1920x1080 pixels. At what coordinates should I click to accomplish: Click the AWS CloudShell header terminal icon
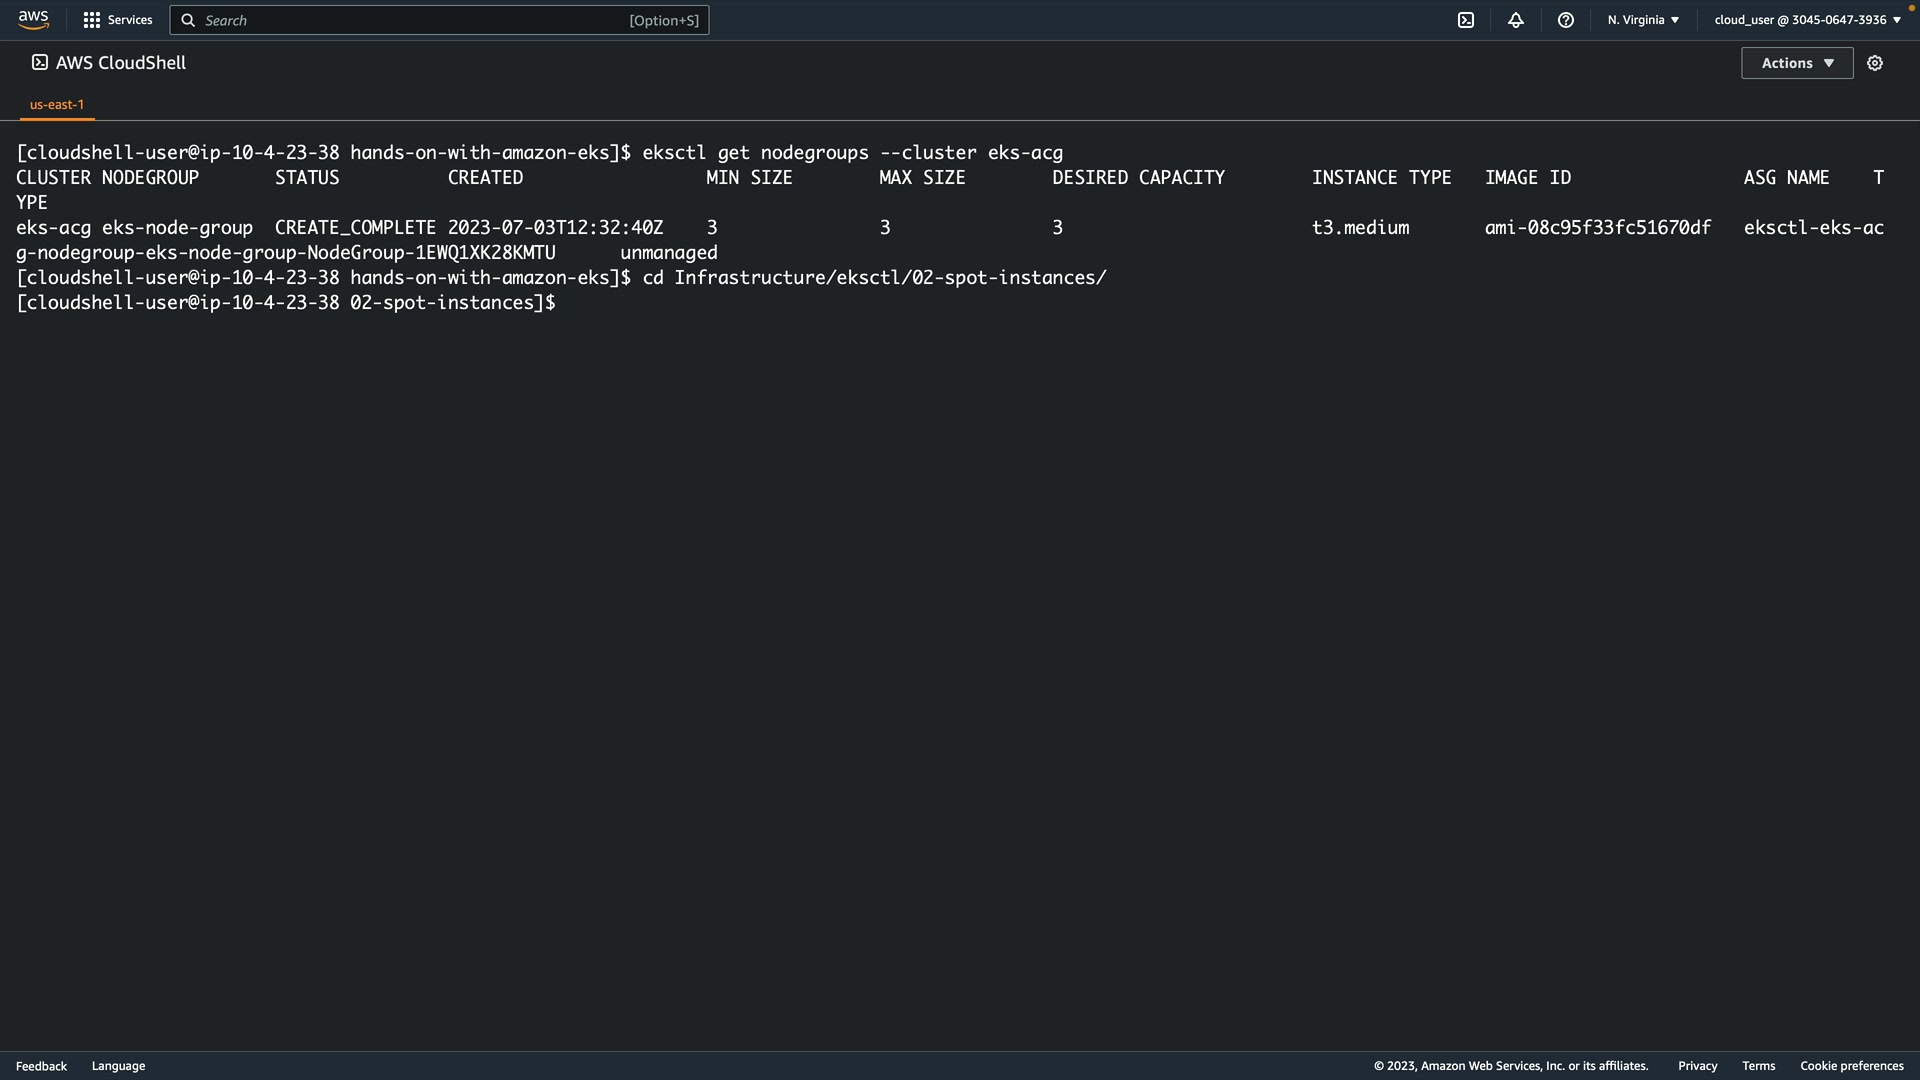40,62
